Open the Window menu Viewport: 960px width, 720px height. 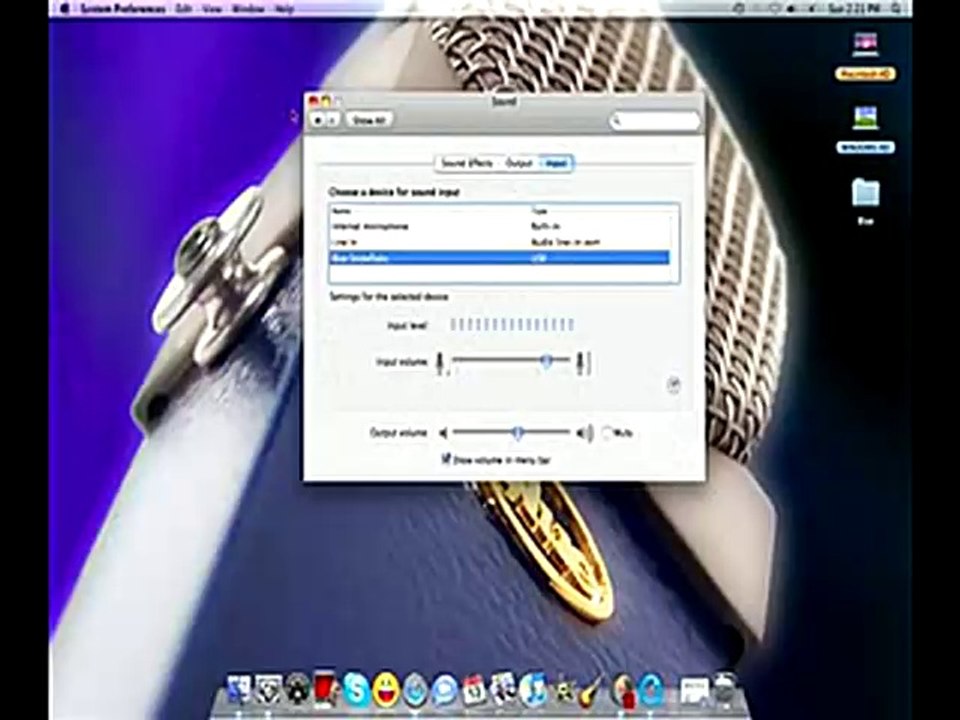249,9
